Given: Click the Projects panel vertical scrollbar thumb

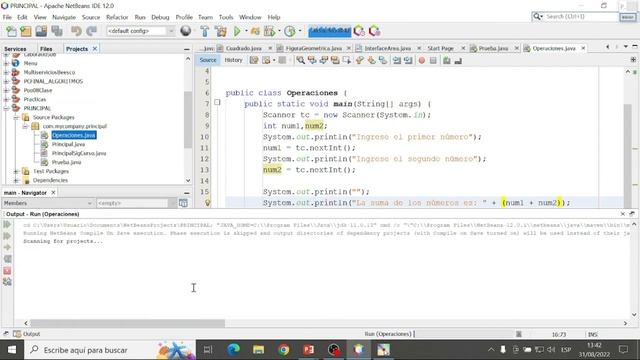Looking at the screenshot, I should pos(188,119).
